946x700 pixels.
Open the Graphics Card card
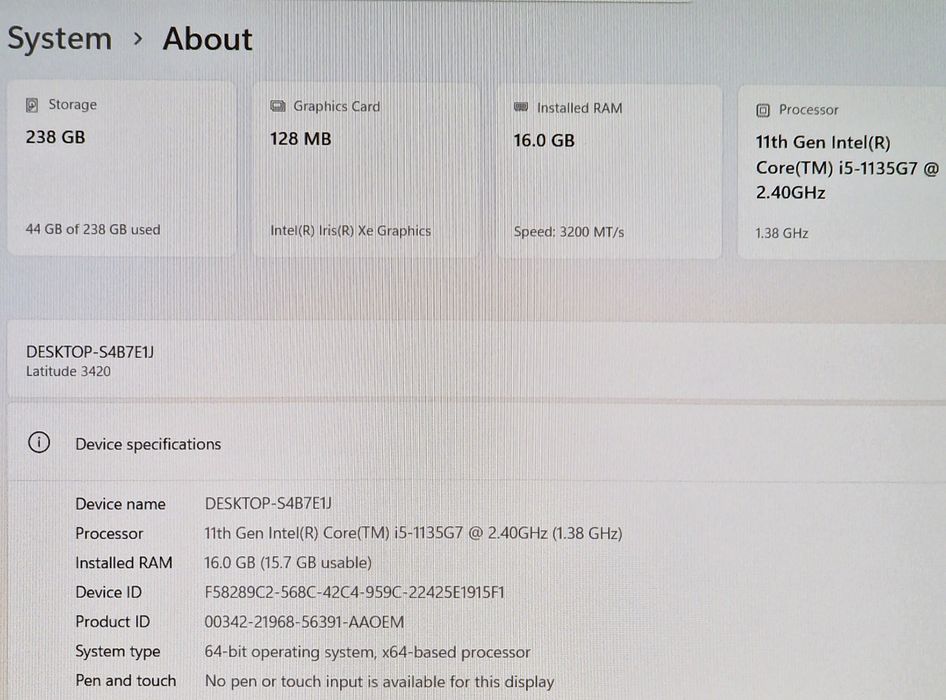click(x=366, y=171)
